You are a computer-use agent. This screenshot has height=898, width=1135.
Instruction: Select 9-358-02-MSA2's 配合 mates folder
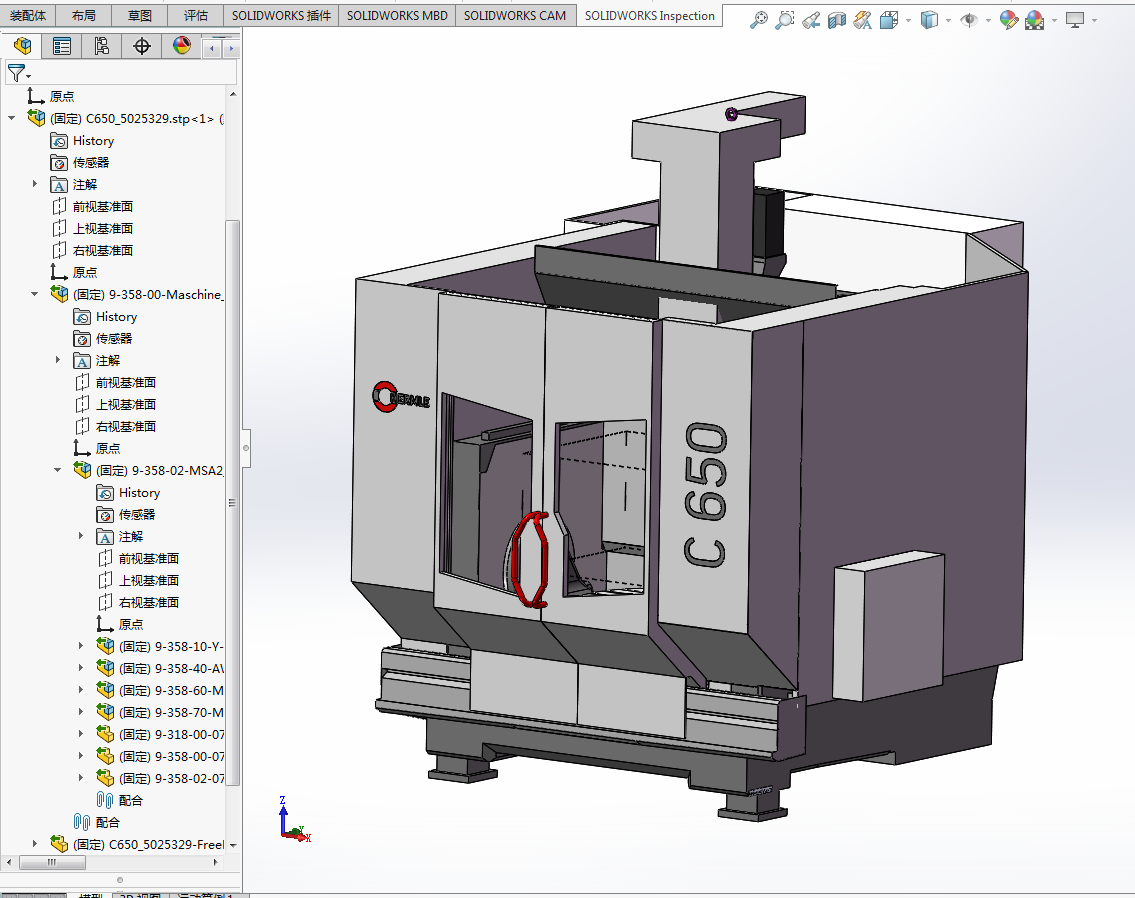[119, 800]
